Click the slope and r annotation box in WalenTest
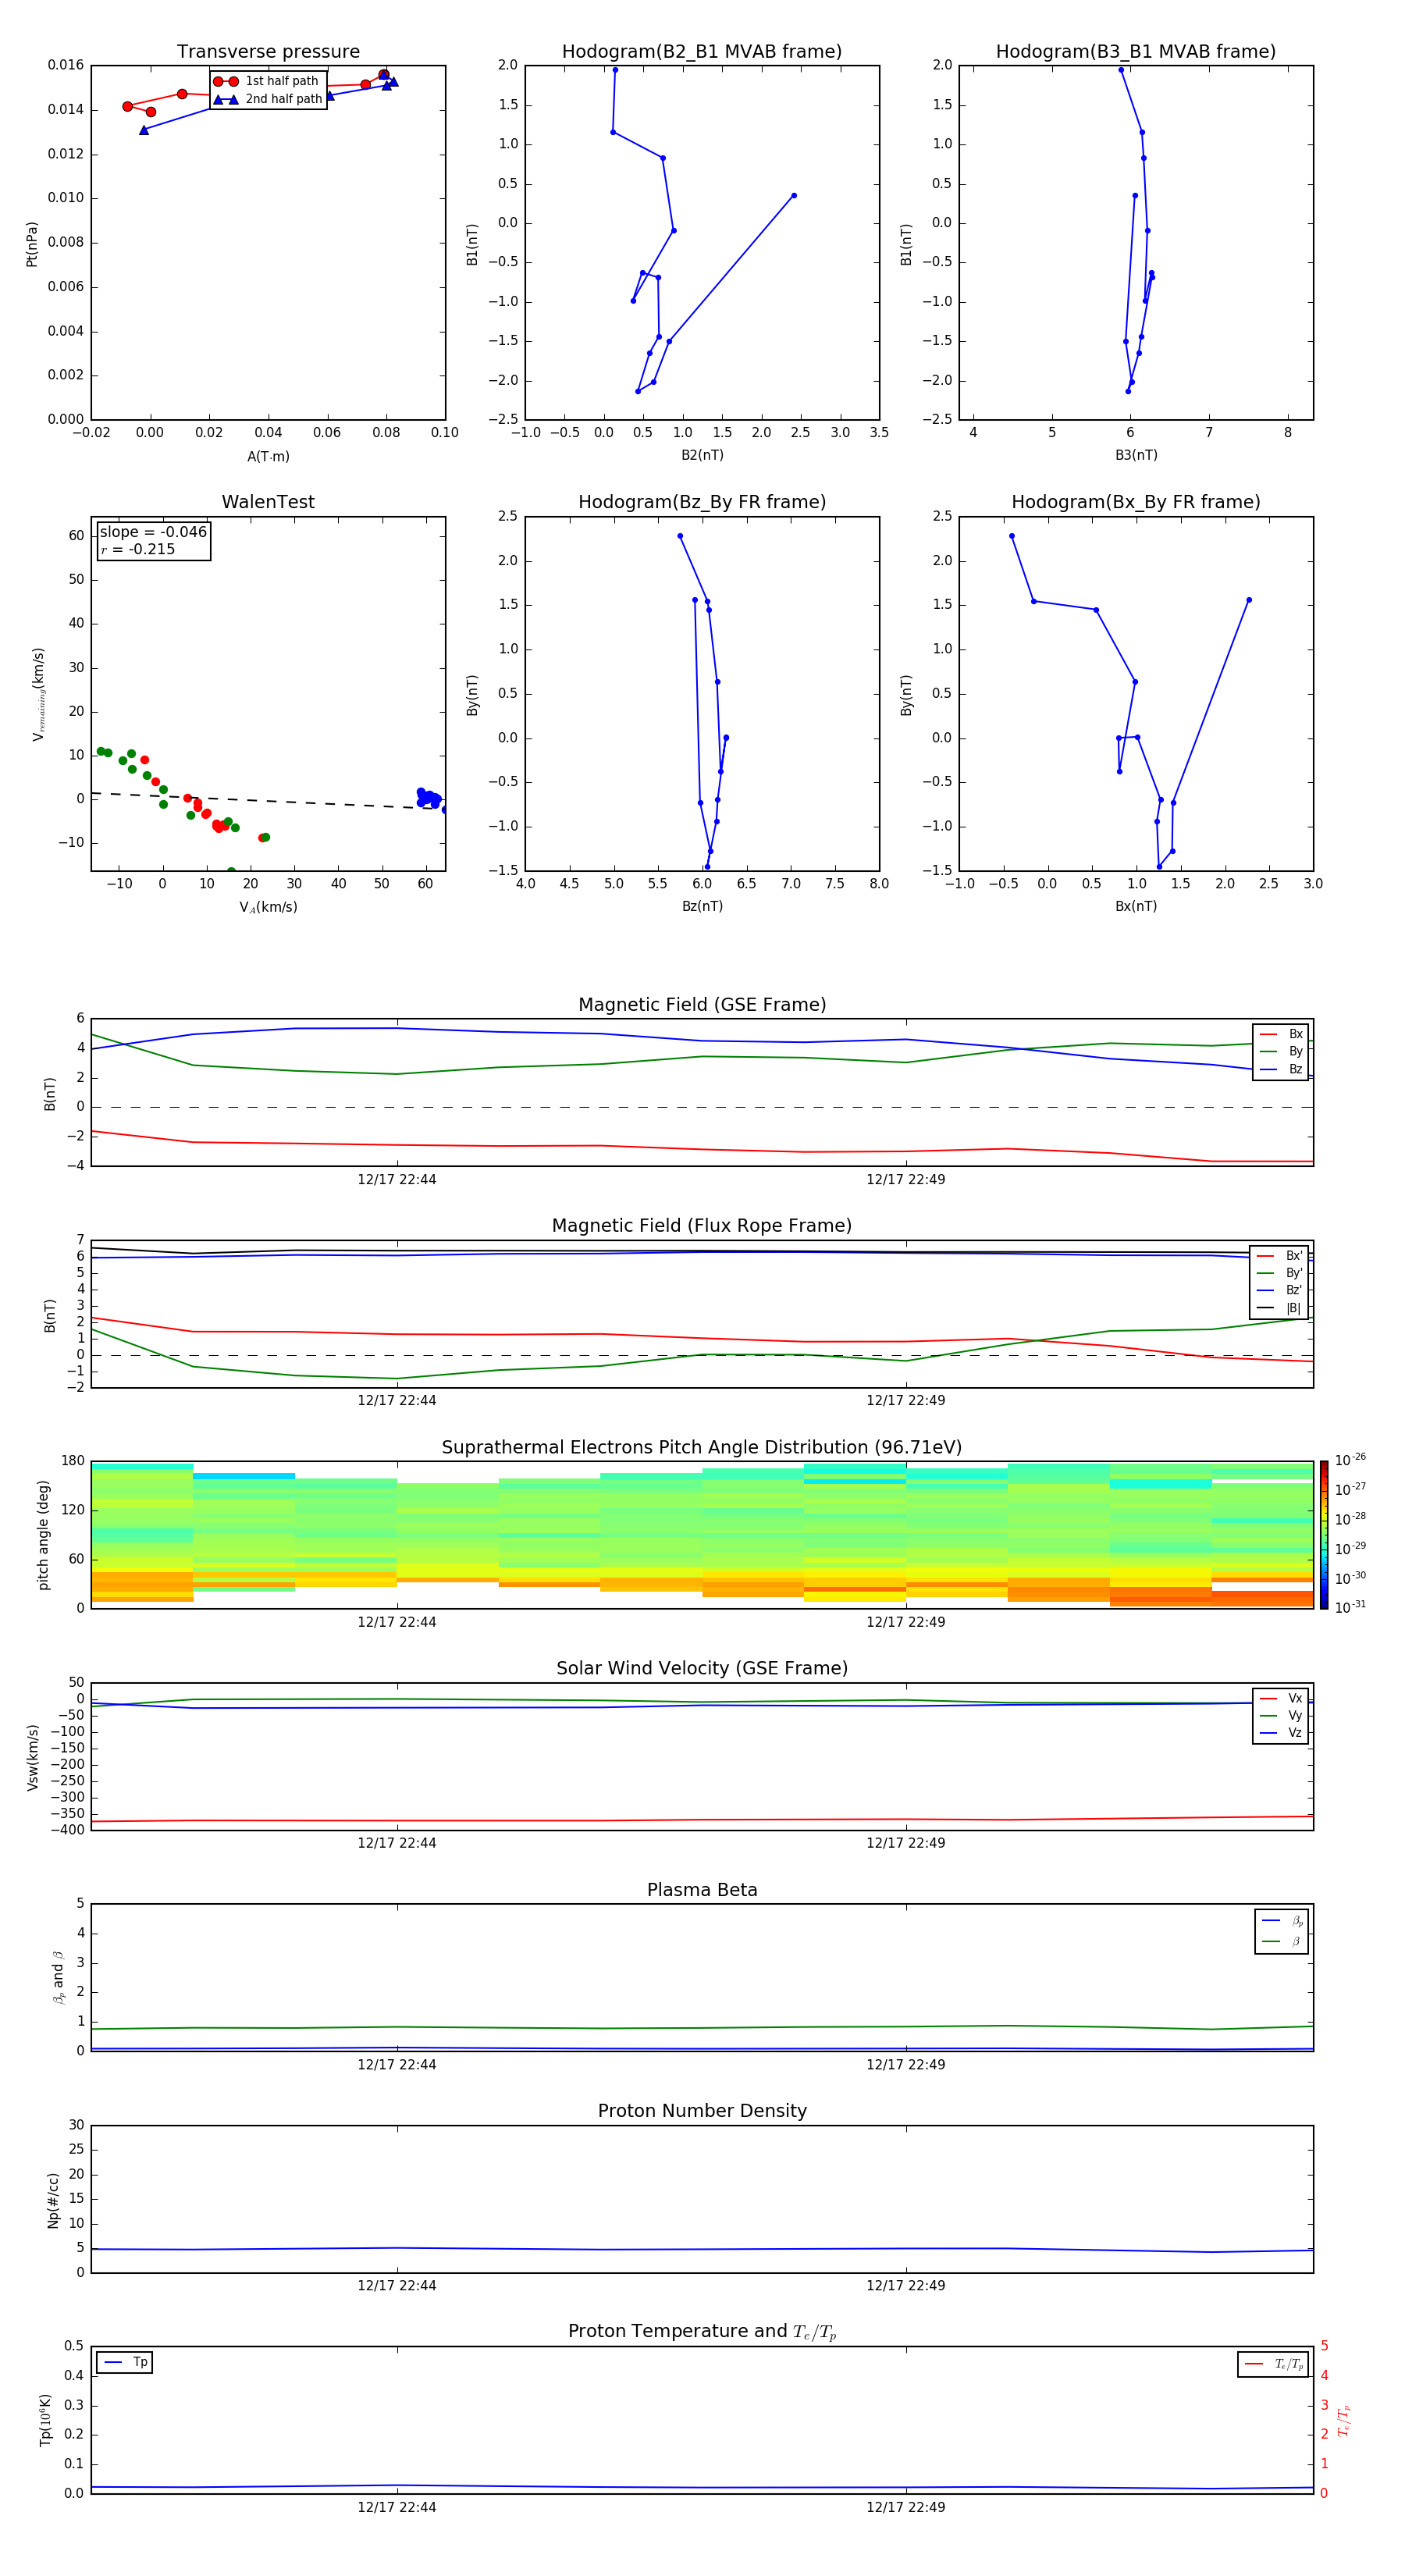 (x=153, y=541)
